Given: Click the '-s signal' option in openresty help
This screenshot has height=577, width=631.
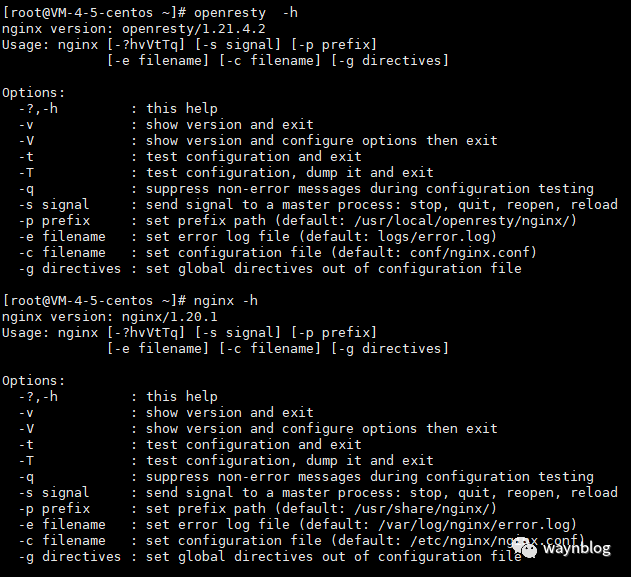Looking at the screenshot, I should coord(54,205).
